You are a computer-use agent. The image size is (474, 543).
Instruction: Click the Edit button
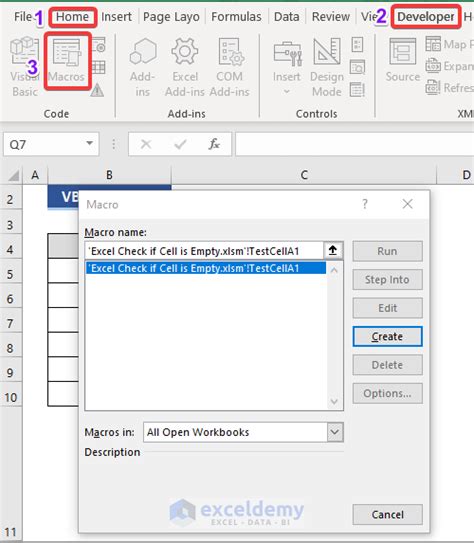click(387, 308)
